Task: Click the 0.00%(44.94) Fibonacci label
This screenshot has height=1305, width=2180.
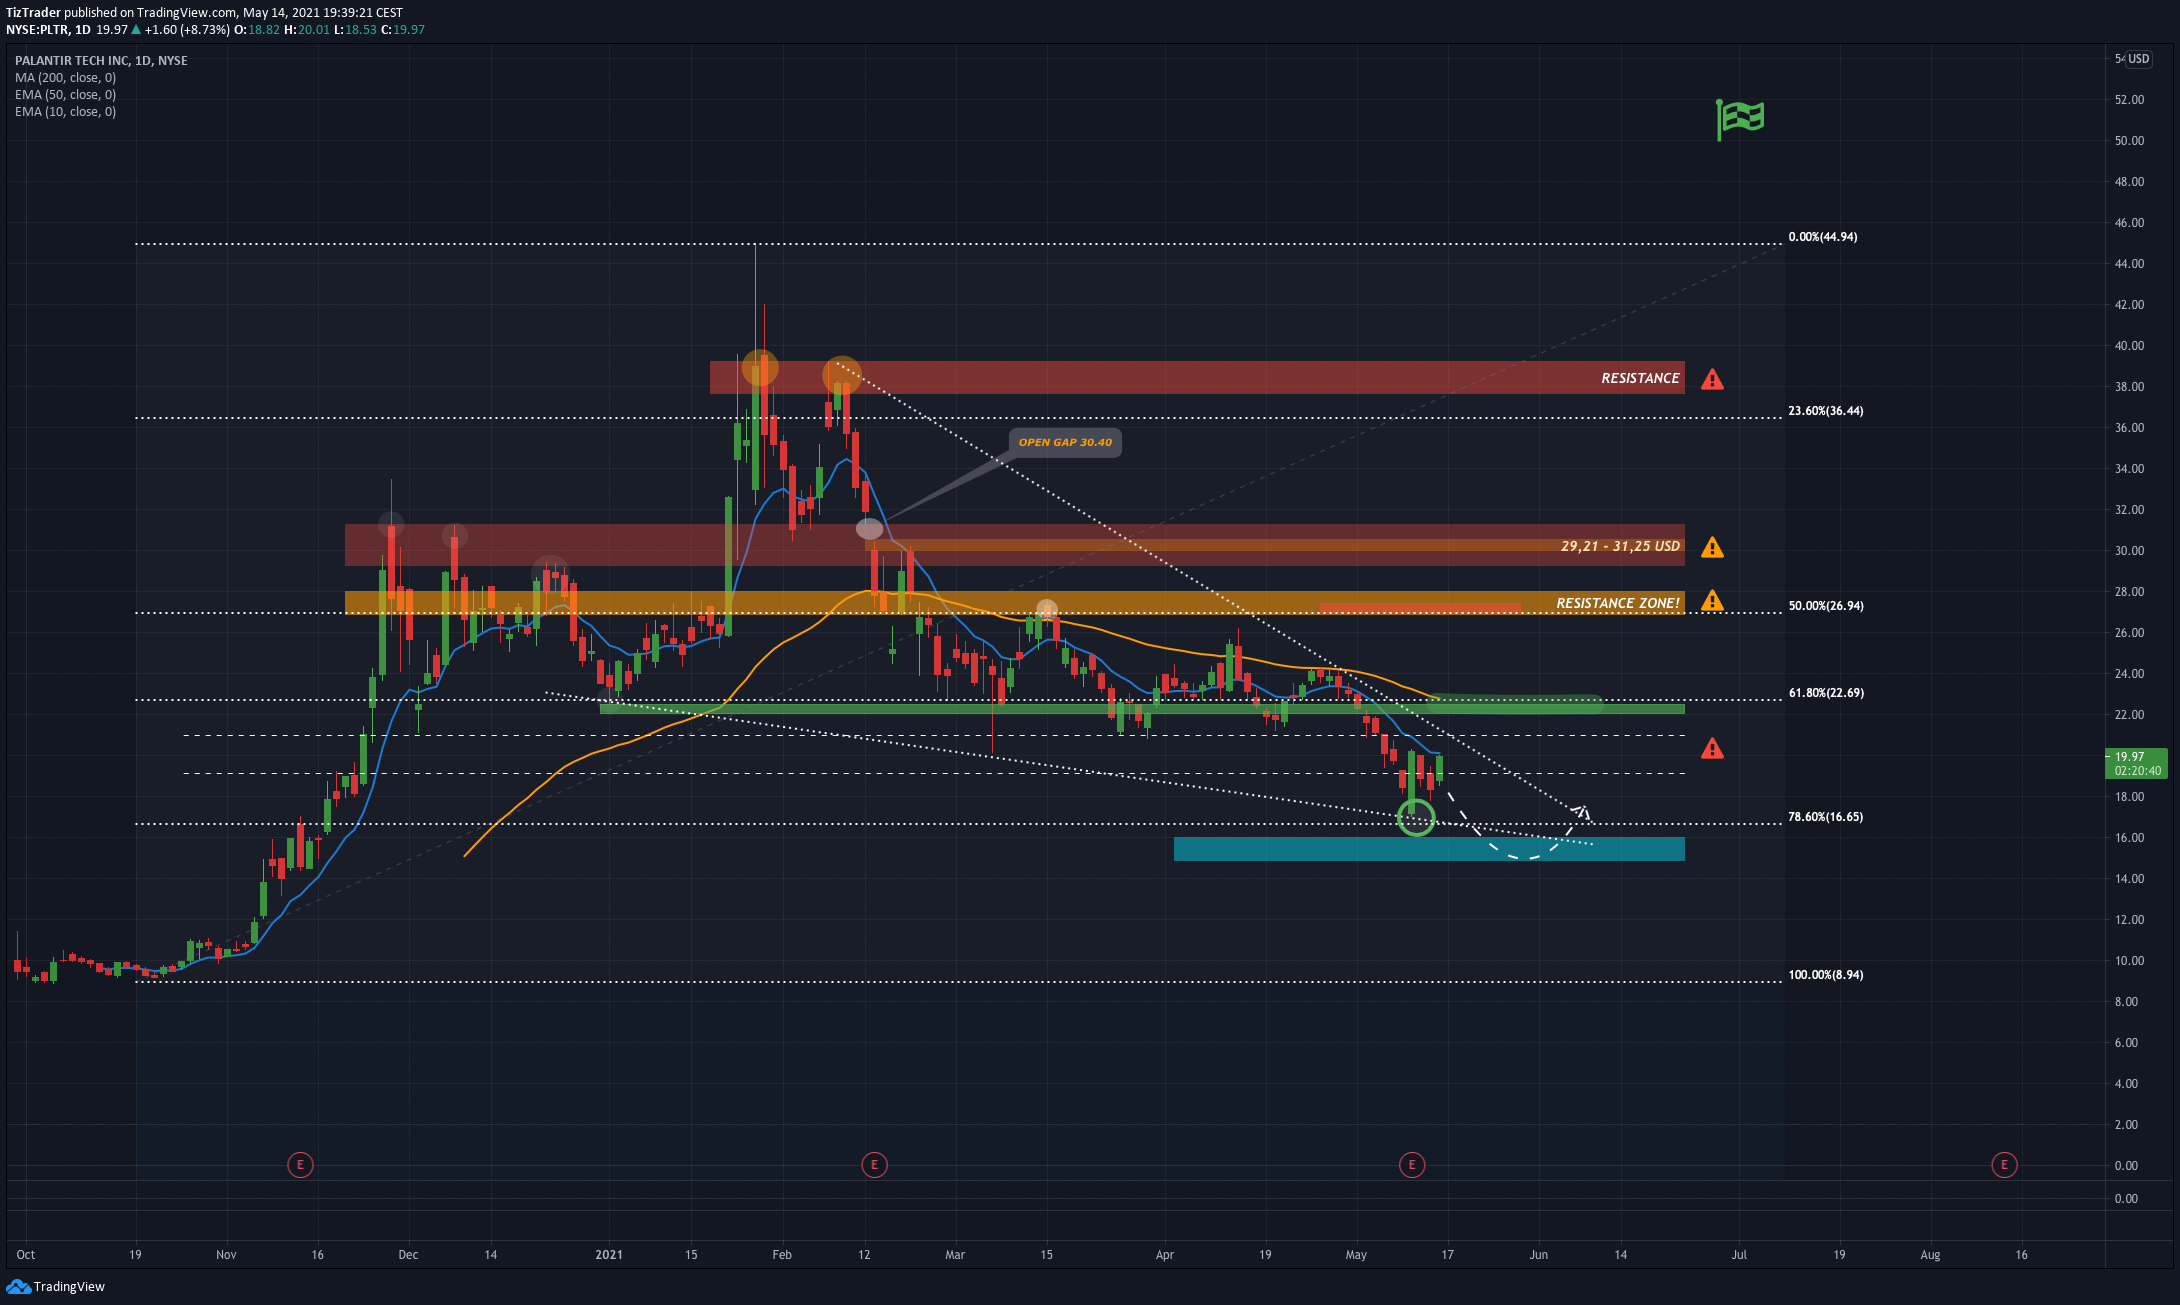Action: pyautogui.click(x=1823, y=237)
